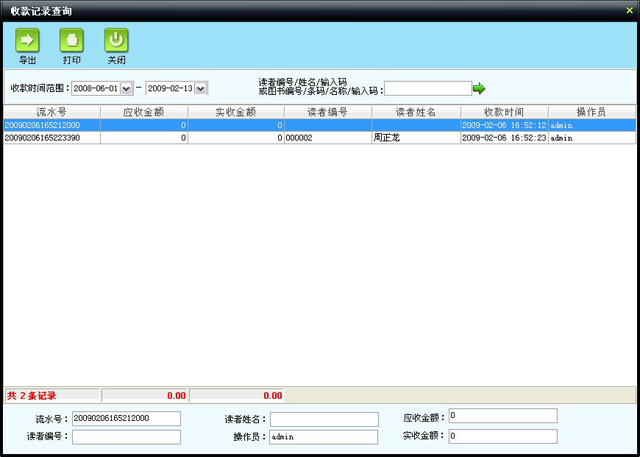Click the bottom 应收金额 input field

[502, 416]
